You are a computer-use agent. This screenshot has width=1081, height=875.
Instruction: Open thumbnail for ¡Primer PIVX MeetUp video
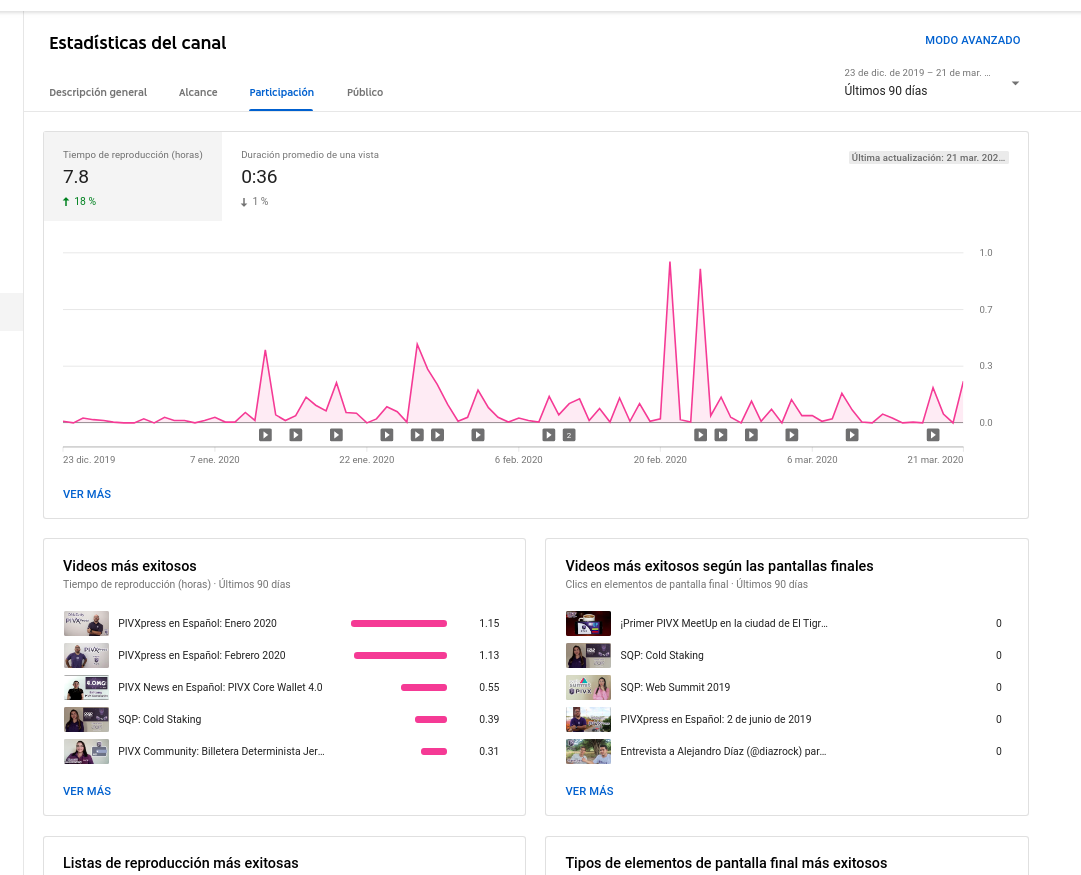(588, 623)
